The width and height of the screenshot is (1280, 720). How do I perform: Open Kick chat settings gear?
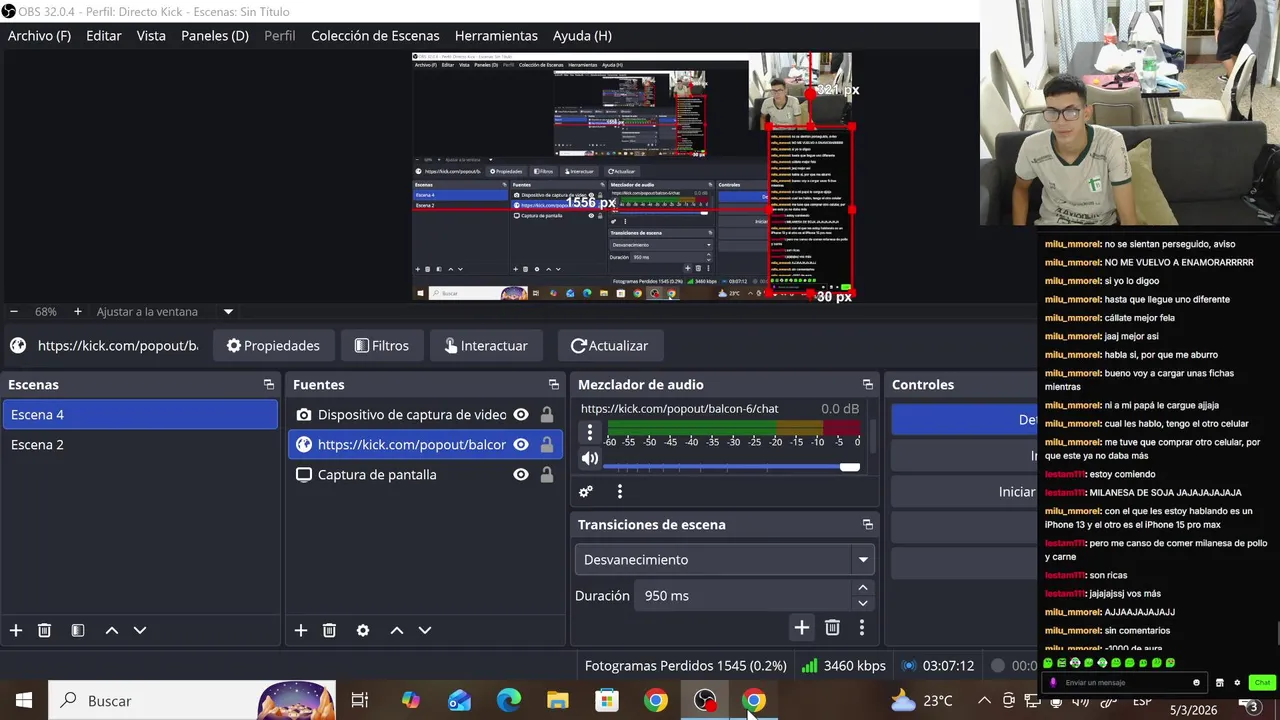point(1237,683)
